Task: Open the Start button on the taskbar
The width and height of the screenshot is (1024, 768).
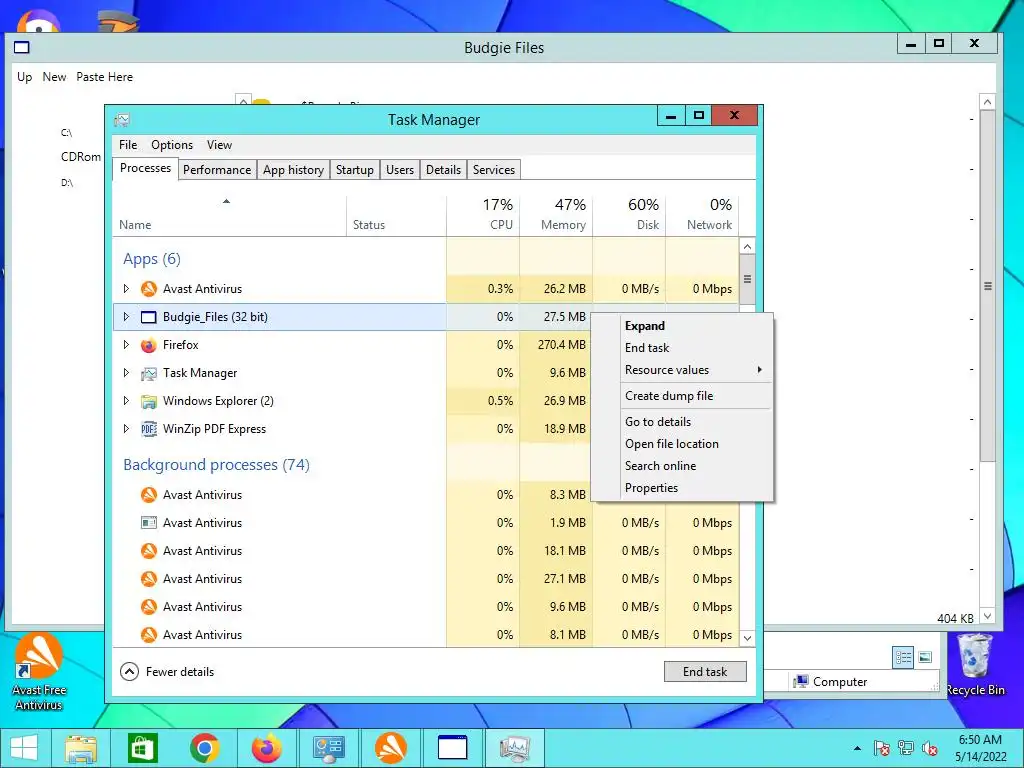Action: pos(24,748)
